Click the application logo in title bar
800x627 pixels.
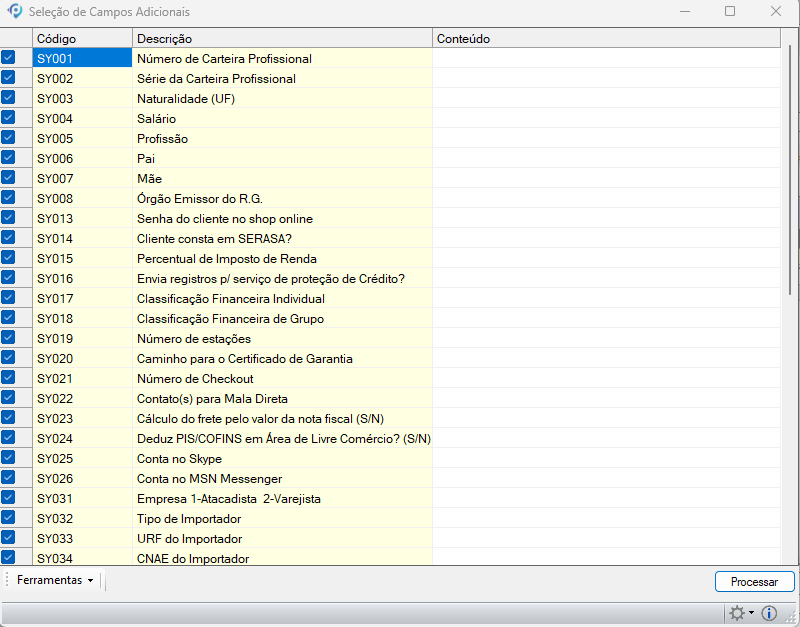[14, 12]
